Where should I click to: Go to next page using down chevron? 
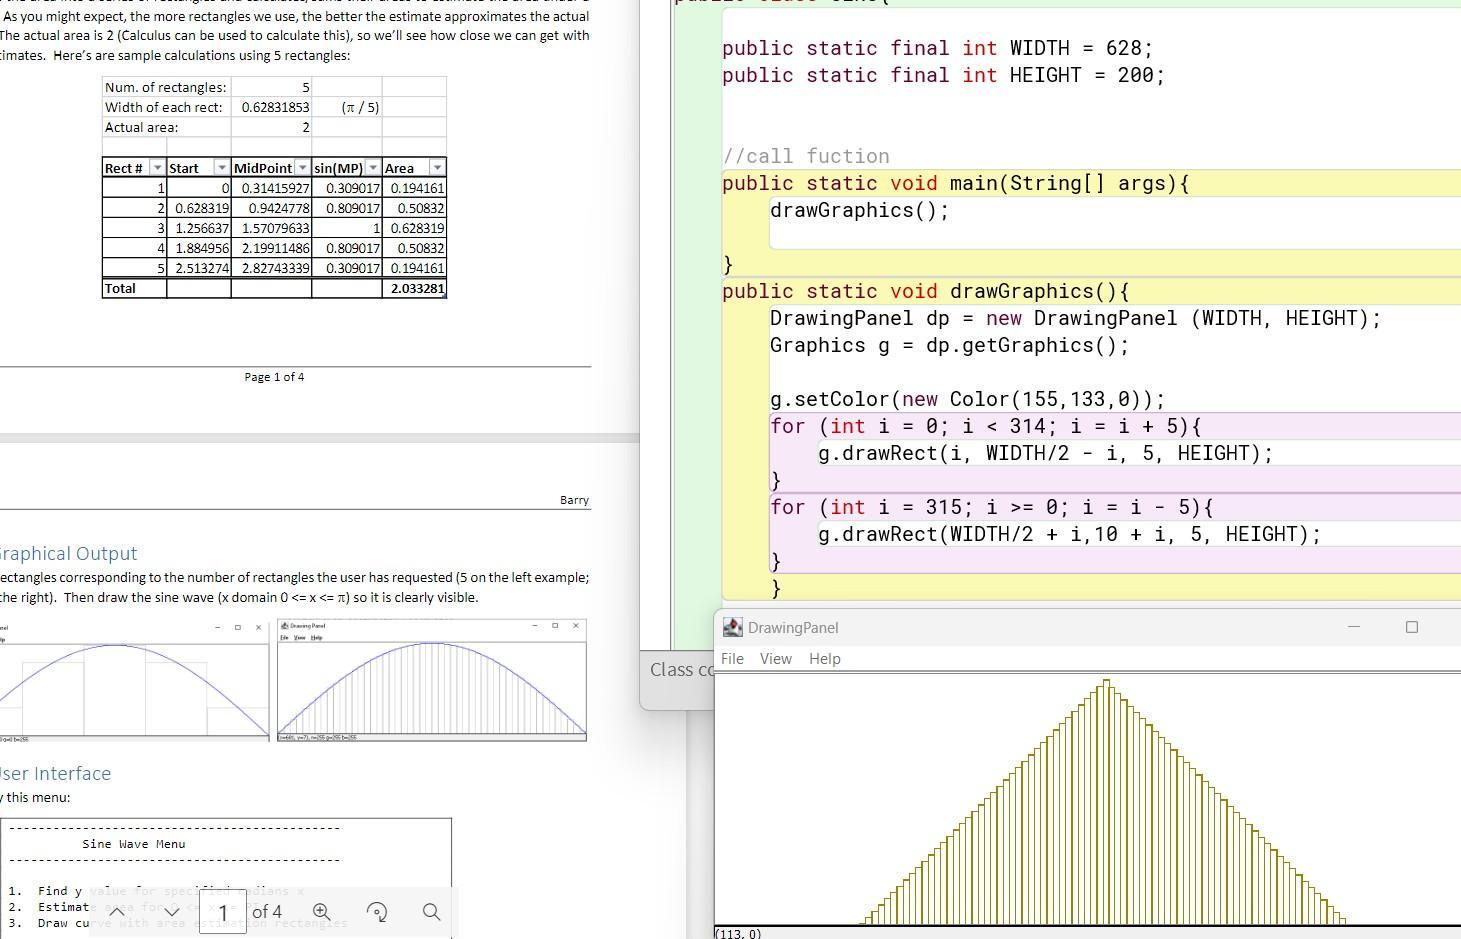(172, 912)
